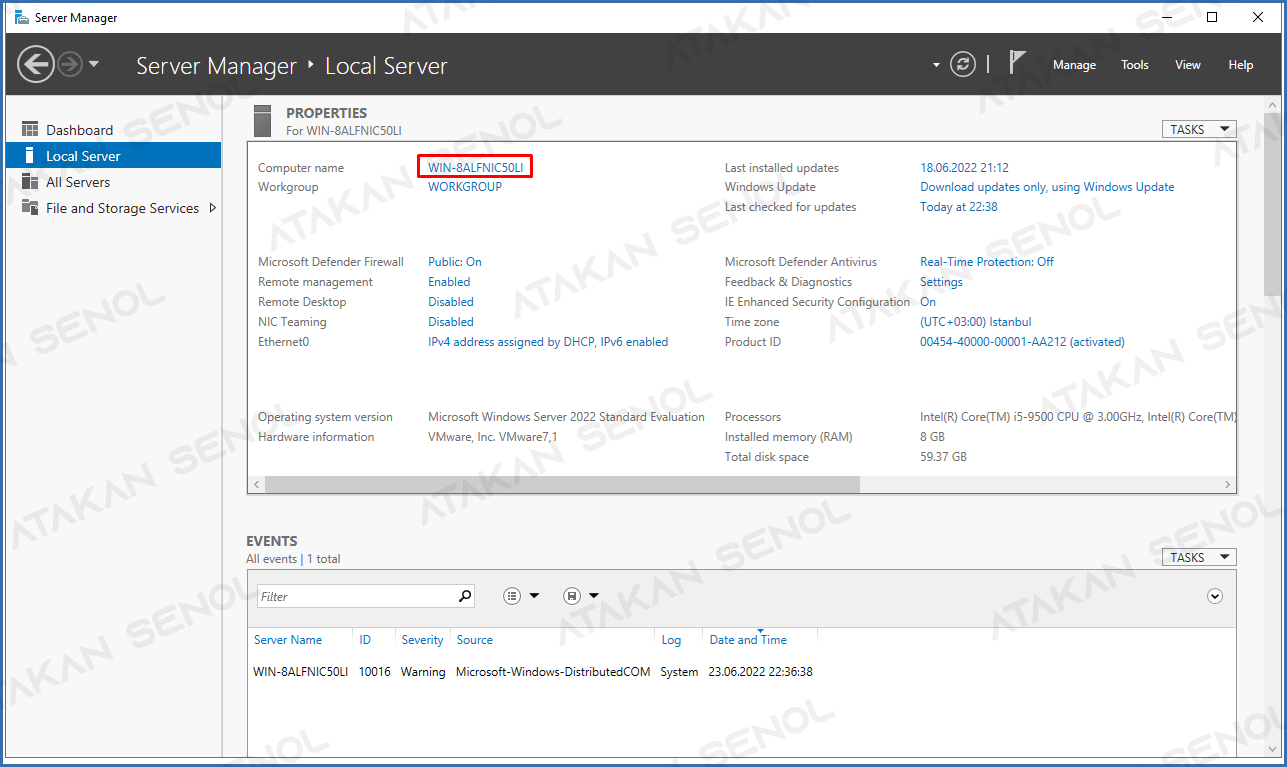Open the navigation history dropdown arrow
The image size is (1287, 767).
click(94, 65)
